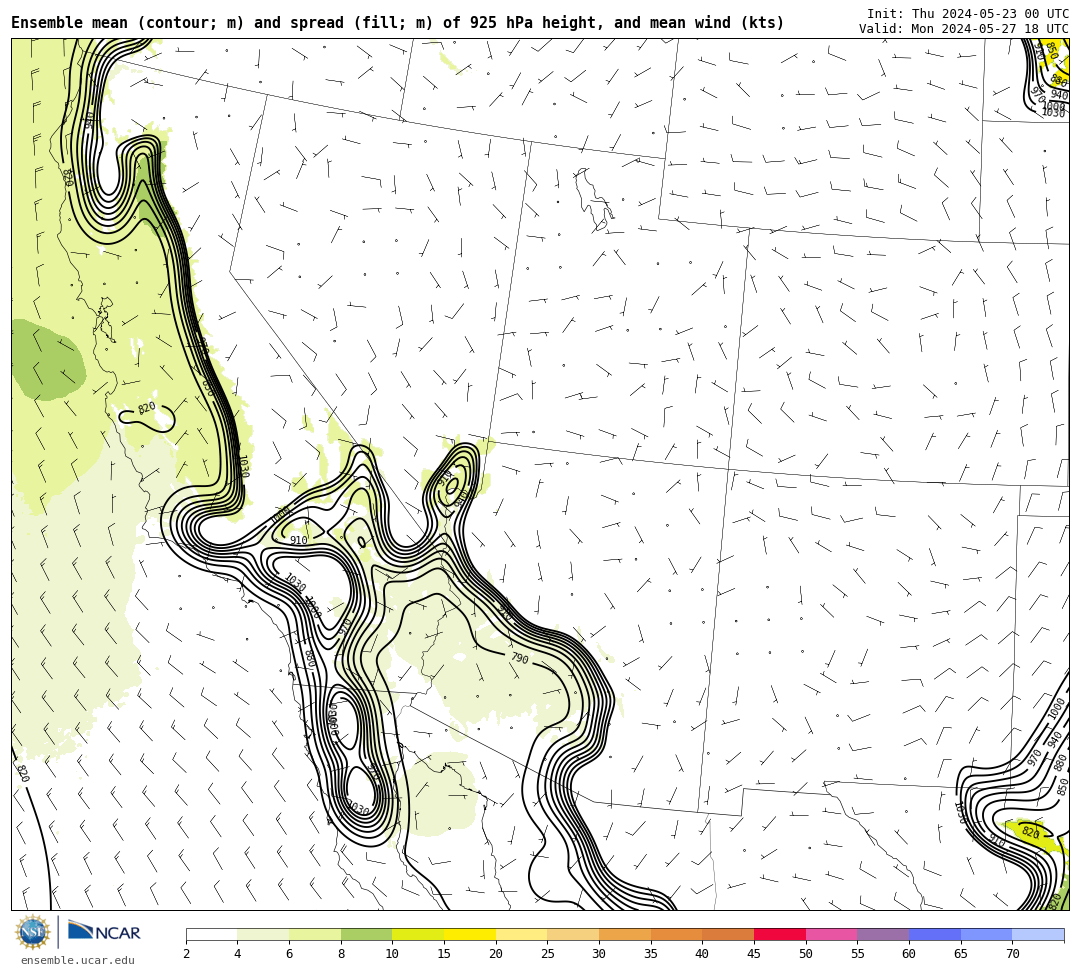1080x973 pixels.
Task: Click the Init: Thu 2024-05-23 00 UTC text
Action: click(x=968, y=14)
